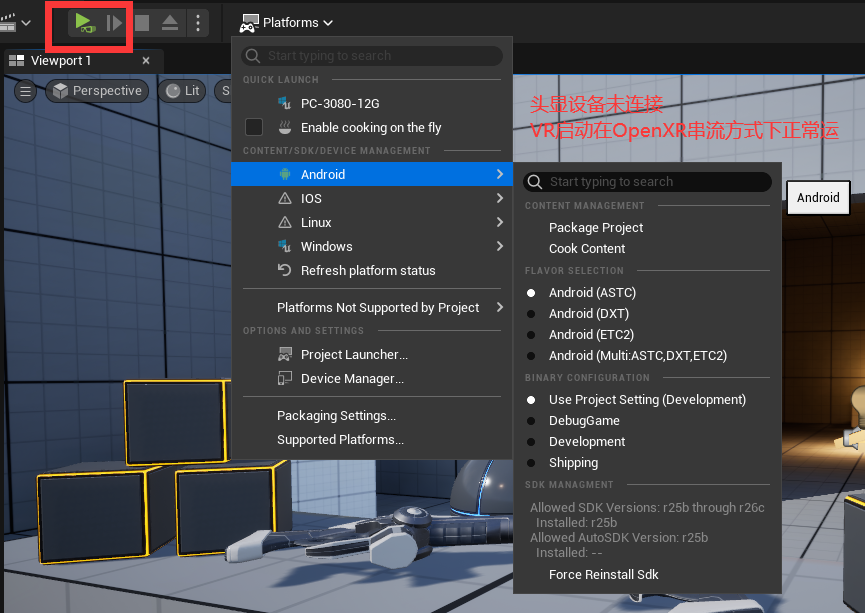The height and width of the screenshot is (613, 865).
Task: Click the Perspective cube icon
Action: click(60, 91)
